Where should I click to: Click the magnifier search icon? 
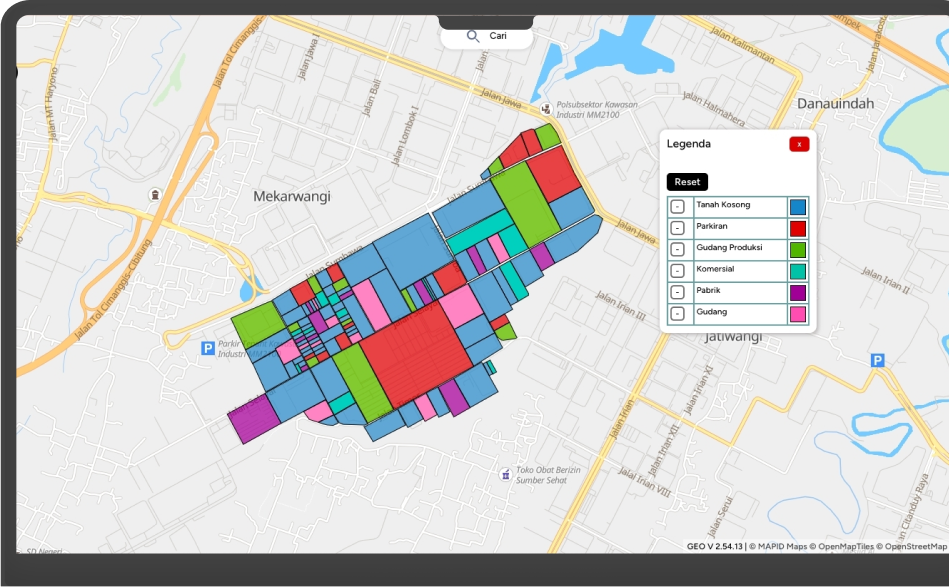(473, 36)
